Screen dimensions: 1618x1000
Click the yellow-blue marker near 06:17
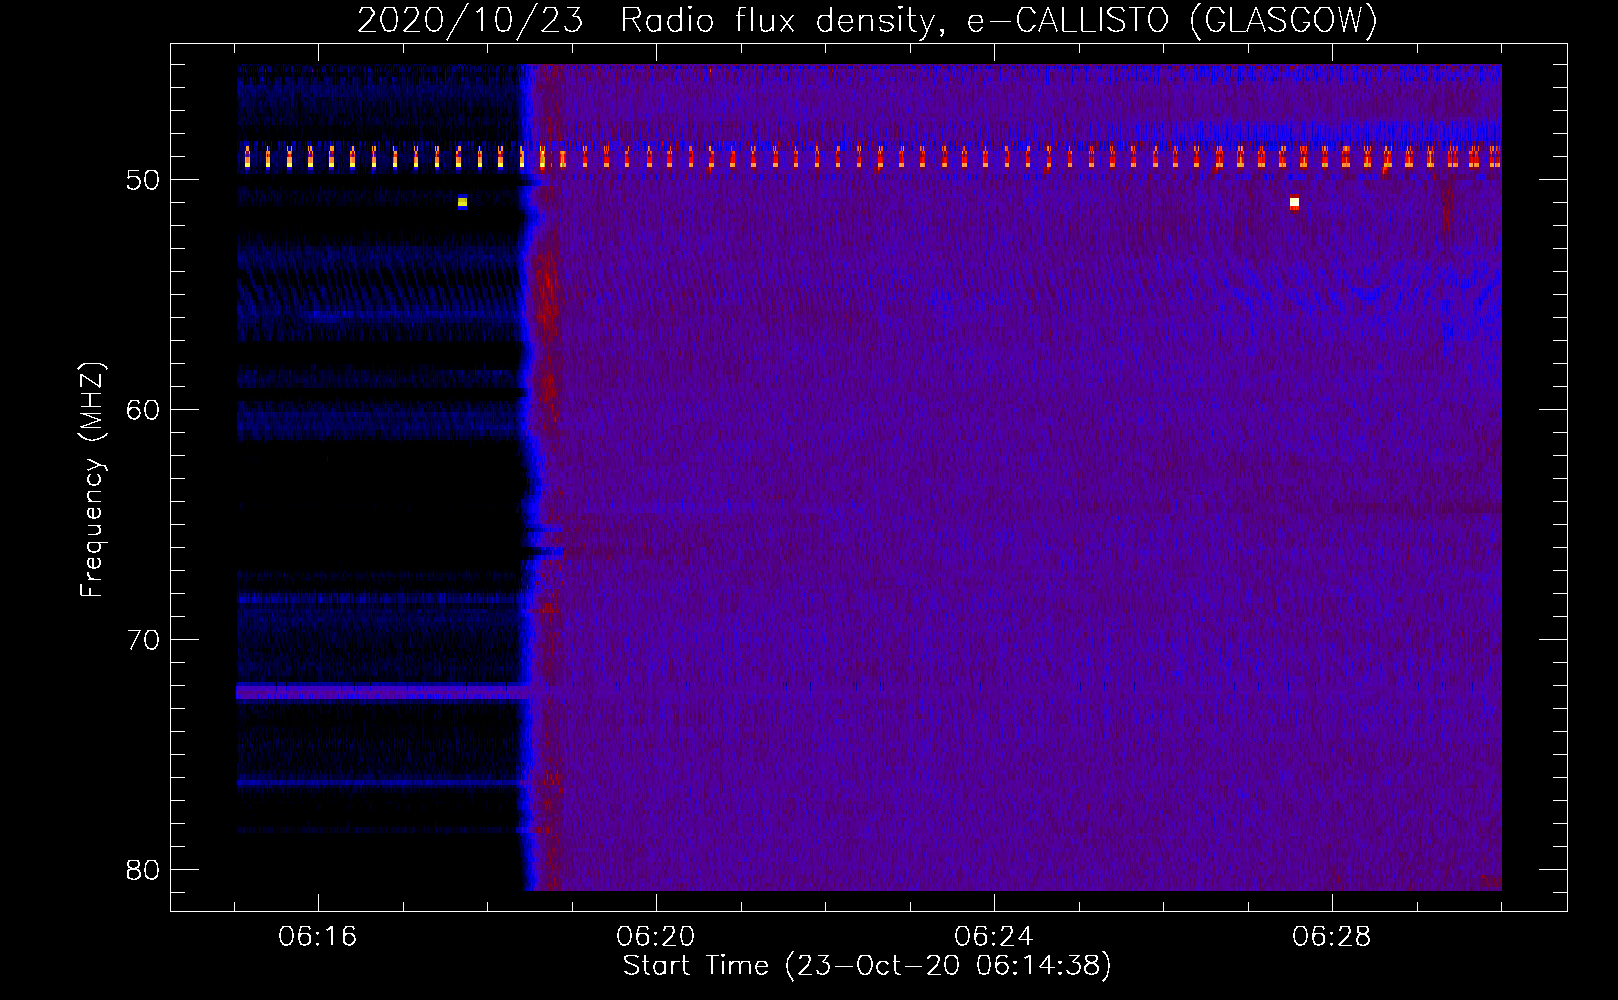pyautogui.click(x=462, y=202)
